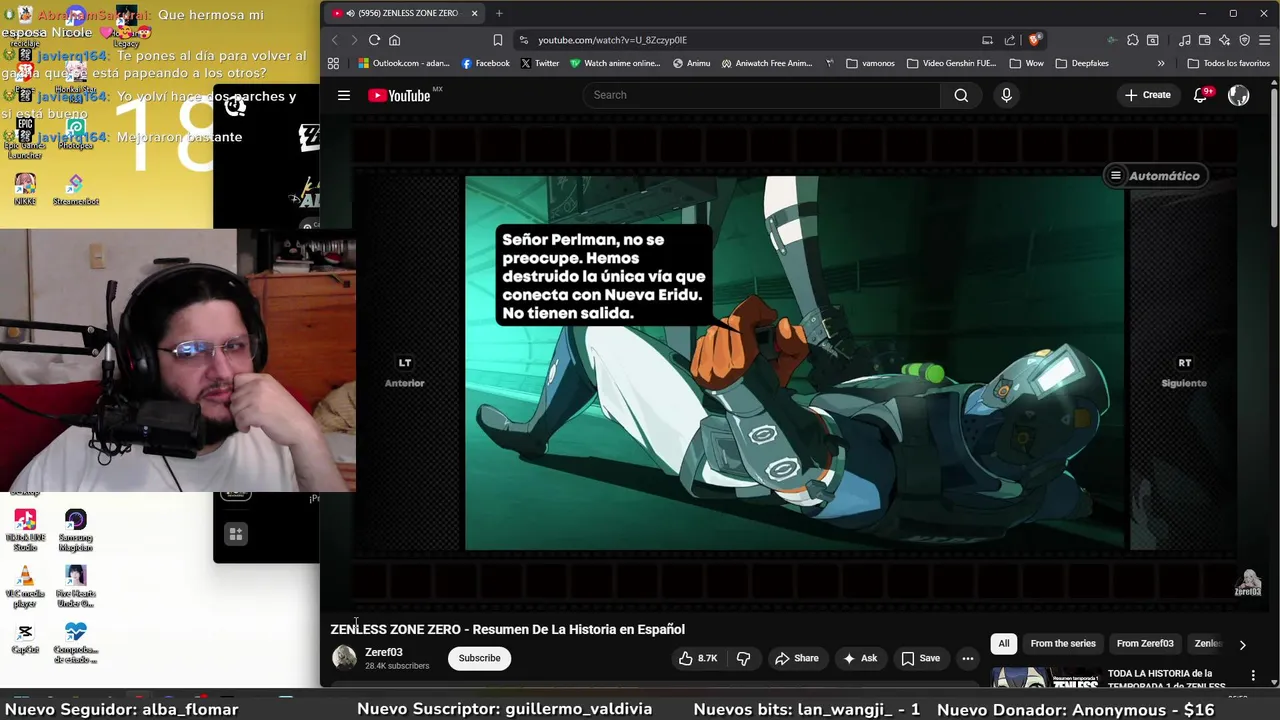Open VLC media player desktop shortcut
Image resolution: width=1280 pixels, height=720 pixels.
[25, 587]
